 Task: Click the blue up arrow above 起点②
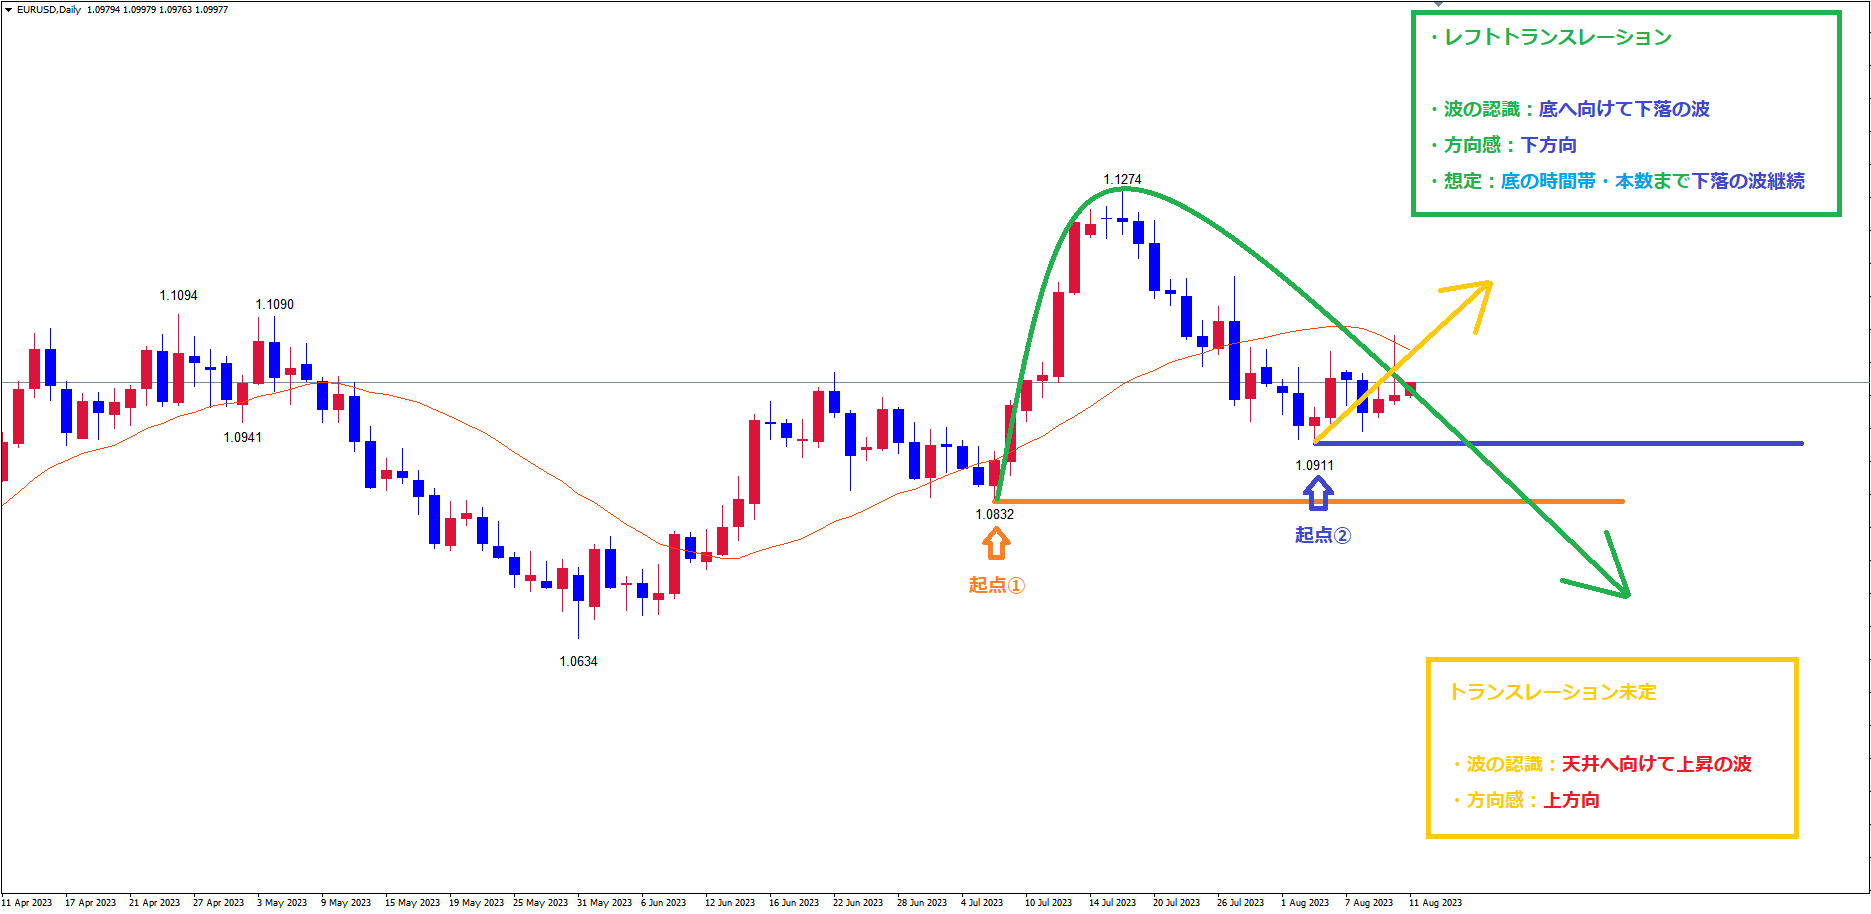(1318, 492)
